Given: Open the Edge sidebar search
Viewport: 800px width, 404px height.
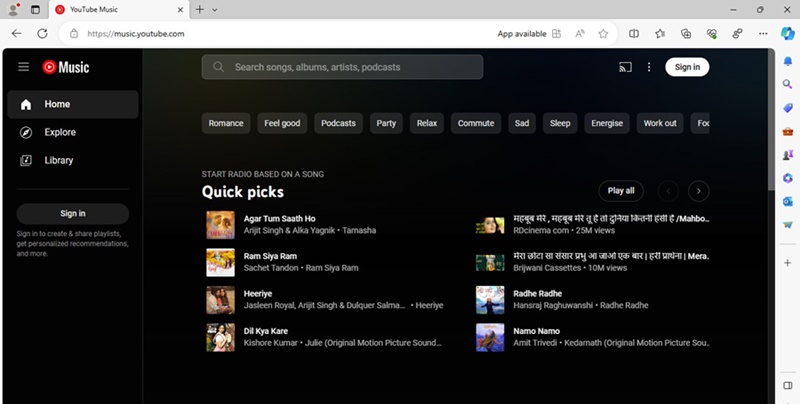Looking at the screenshot, I should click(x=788, y=84).
